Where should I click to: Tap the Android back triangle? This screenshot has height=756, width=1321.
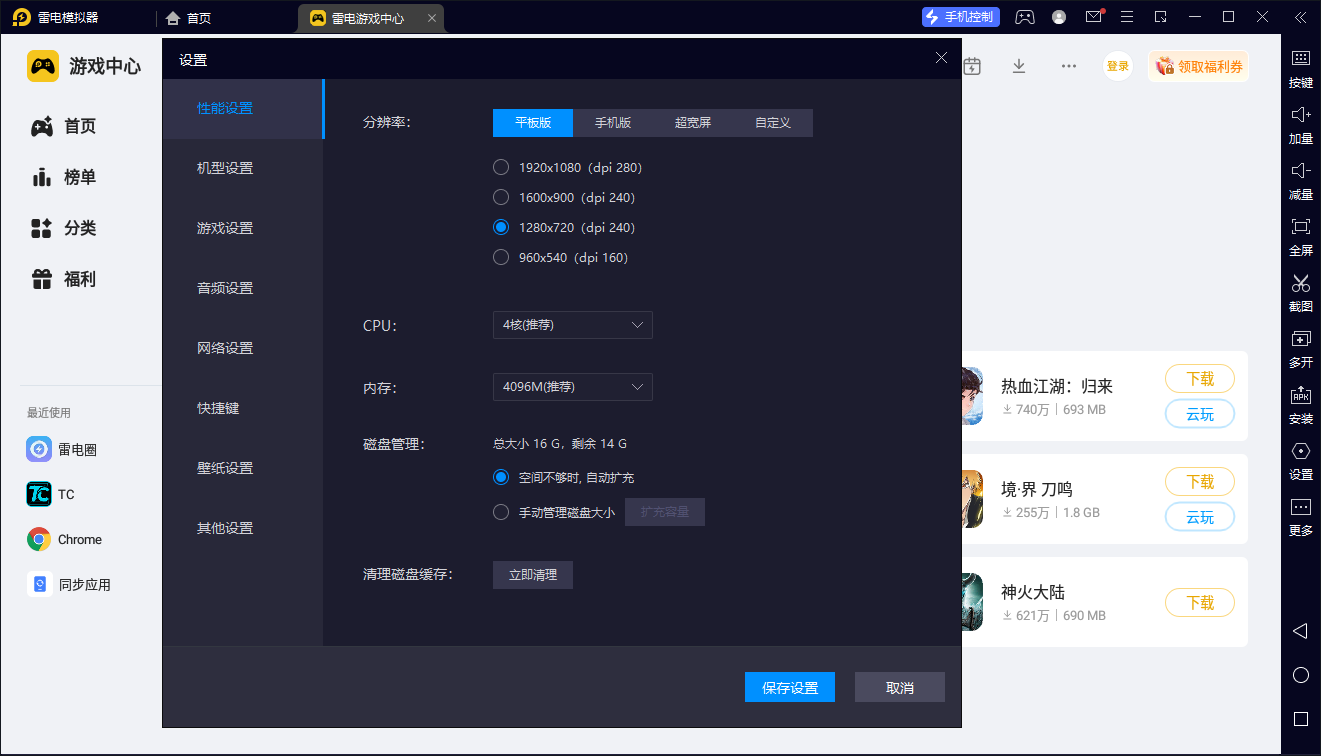[x=1300, y=631]
